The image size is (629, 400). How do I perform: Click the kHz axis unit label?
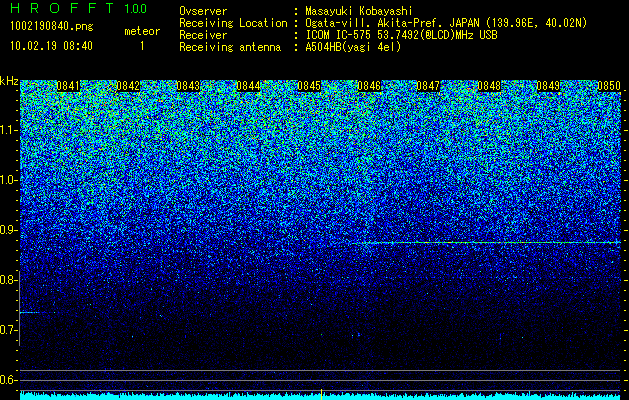9,81
